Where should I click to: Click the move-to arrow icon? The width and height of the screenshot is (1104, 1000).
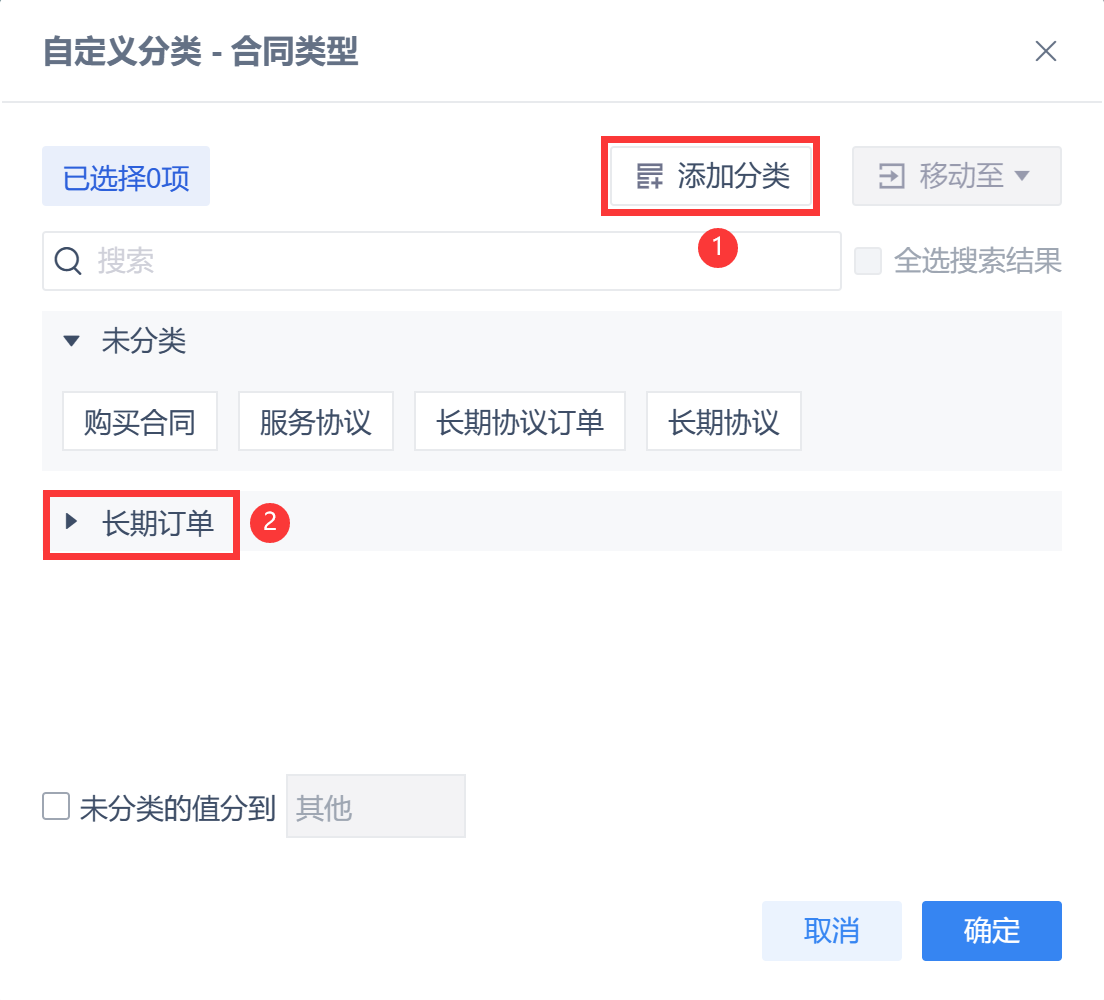(x=890, y=177)
